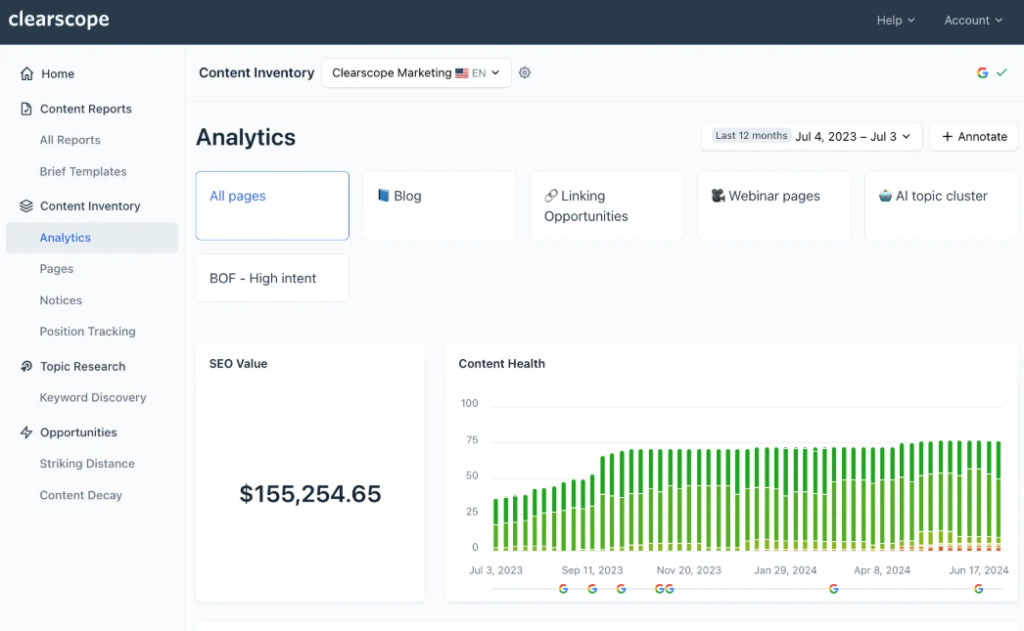The width and height of the screenshot is (1024, 631).
Task: Click the Content Reports document icon
Action: 26,108
